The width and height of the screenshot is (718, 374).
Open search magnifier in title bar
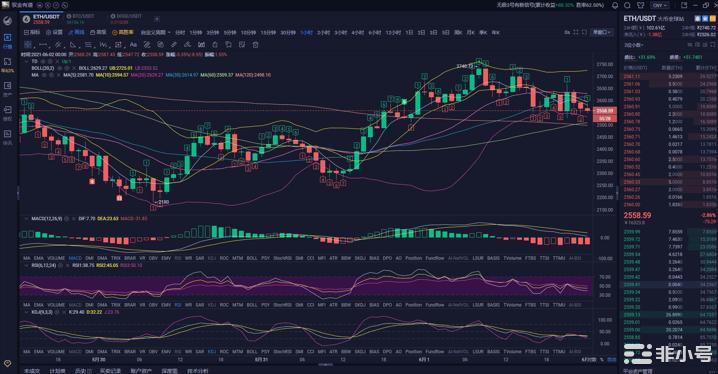628,5
